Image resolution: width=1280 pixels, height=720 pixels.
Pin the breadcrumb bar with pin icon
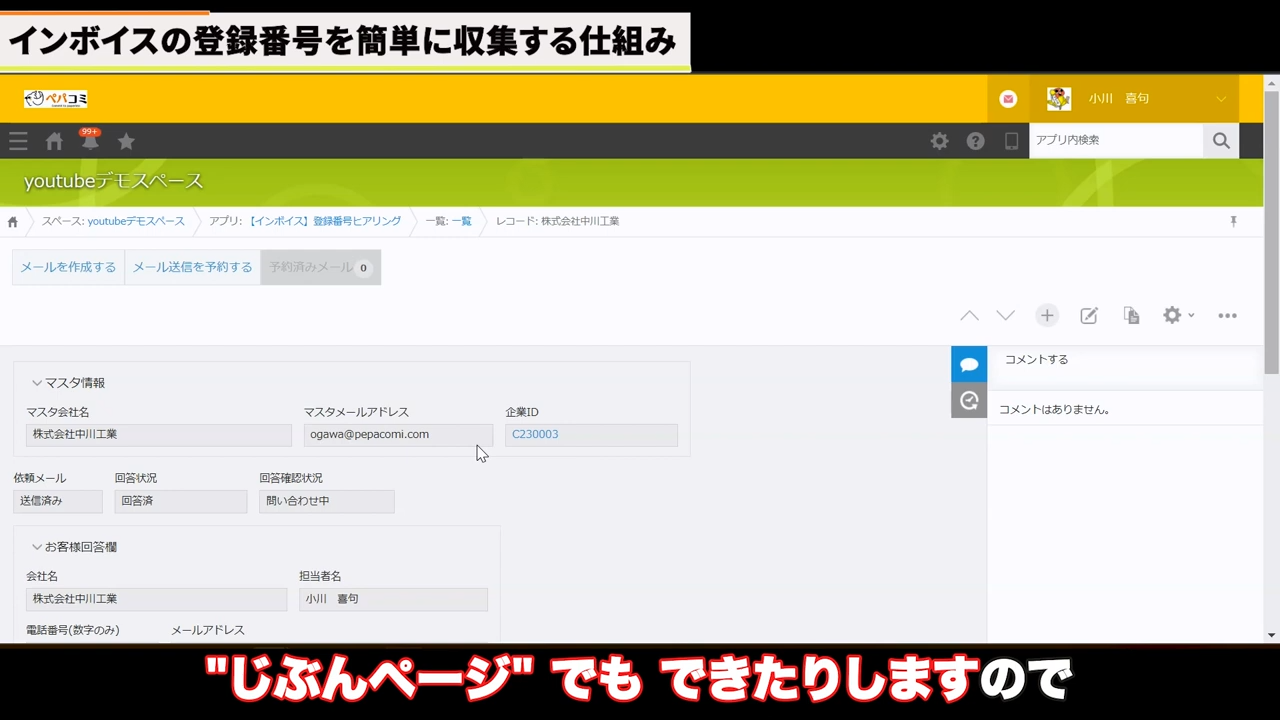click(x=1233, y=221)
